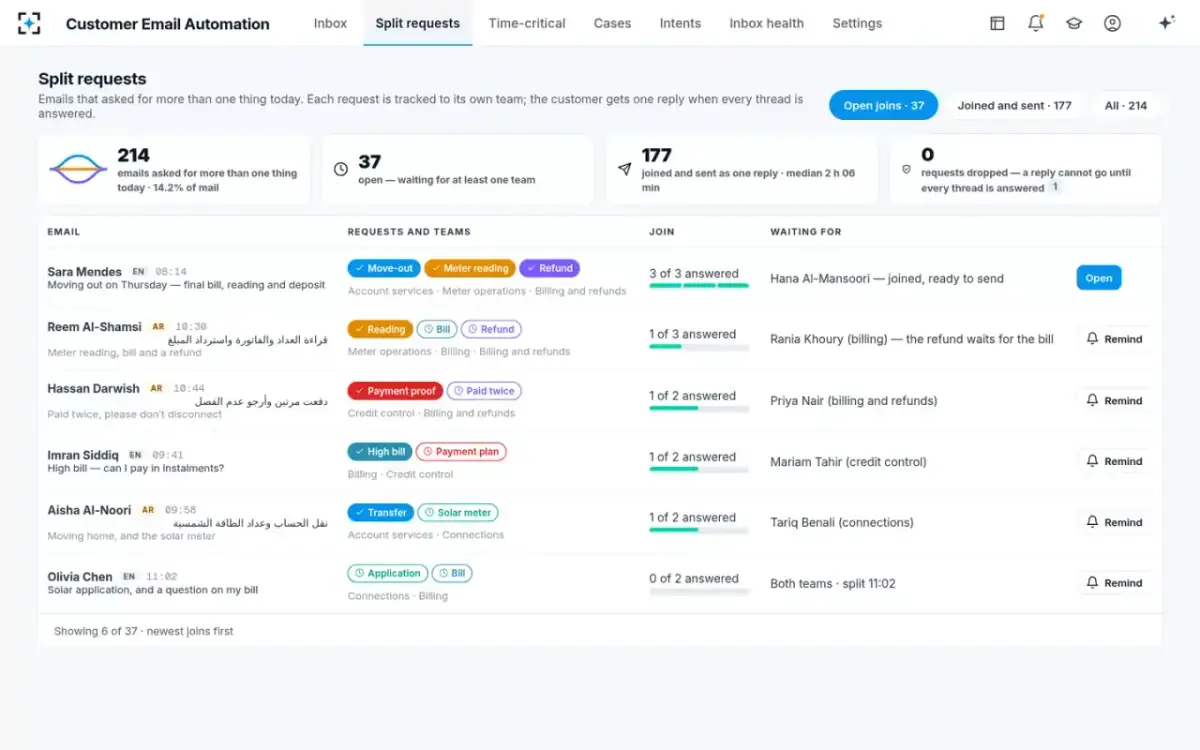Open the Cases tab
This screenshot has width=1200, height=750.
tap(612, 23)
